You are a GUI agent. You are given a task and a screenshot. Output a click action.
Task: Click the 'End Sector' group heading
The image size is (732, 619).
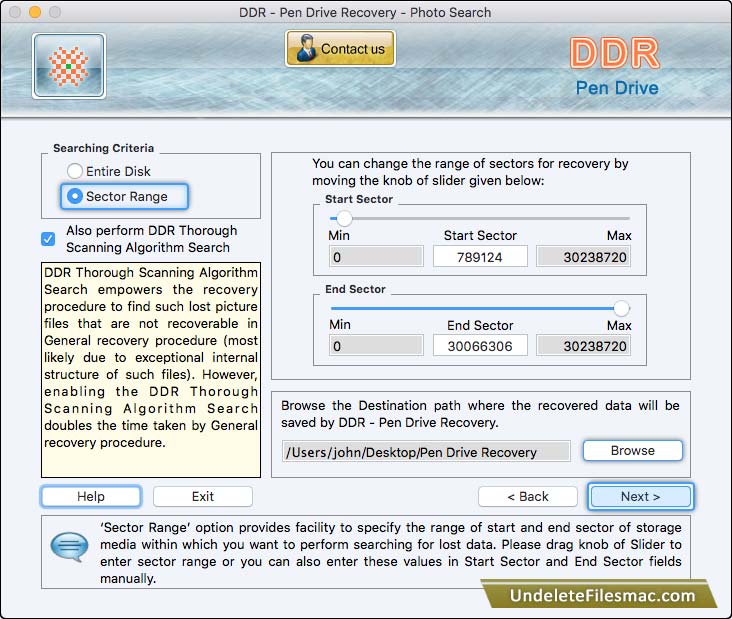coord(355,289)
